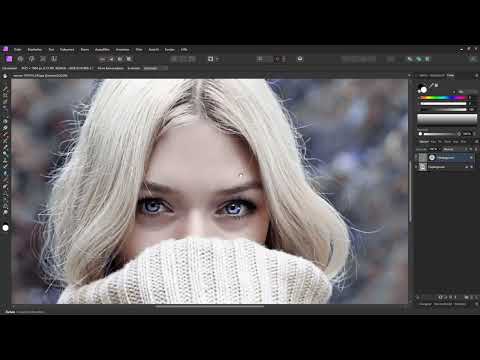Open the quick mask dropdown arrow
Screen dimensions: 480x360
click(217, 59)
